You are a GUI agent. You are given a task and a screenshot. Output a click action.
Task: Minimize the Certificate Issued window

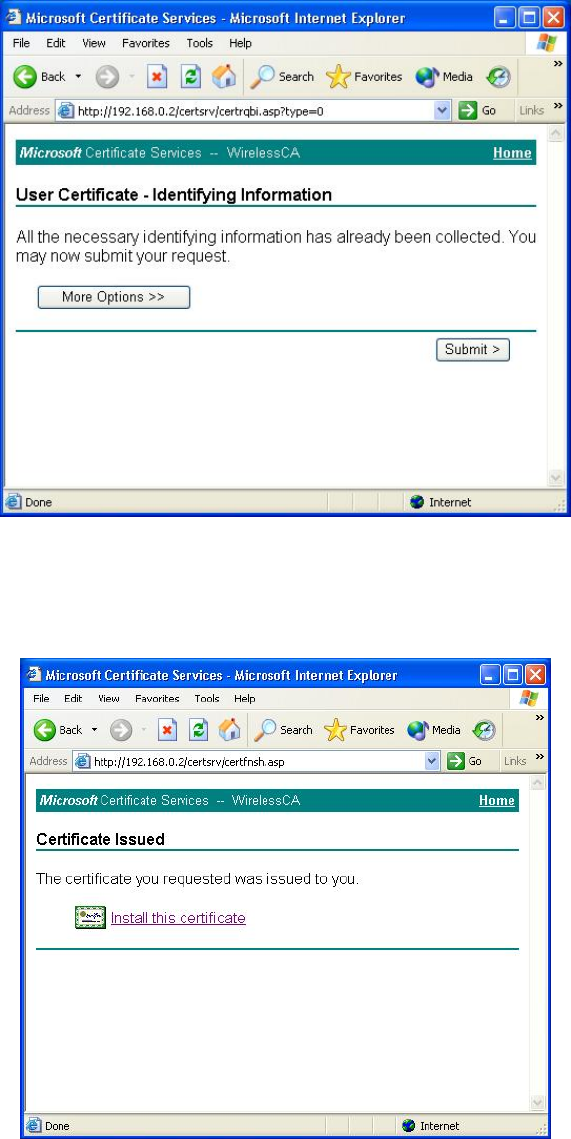490,675
